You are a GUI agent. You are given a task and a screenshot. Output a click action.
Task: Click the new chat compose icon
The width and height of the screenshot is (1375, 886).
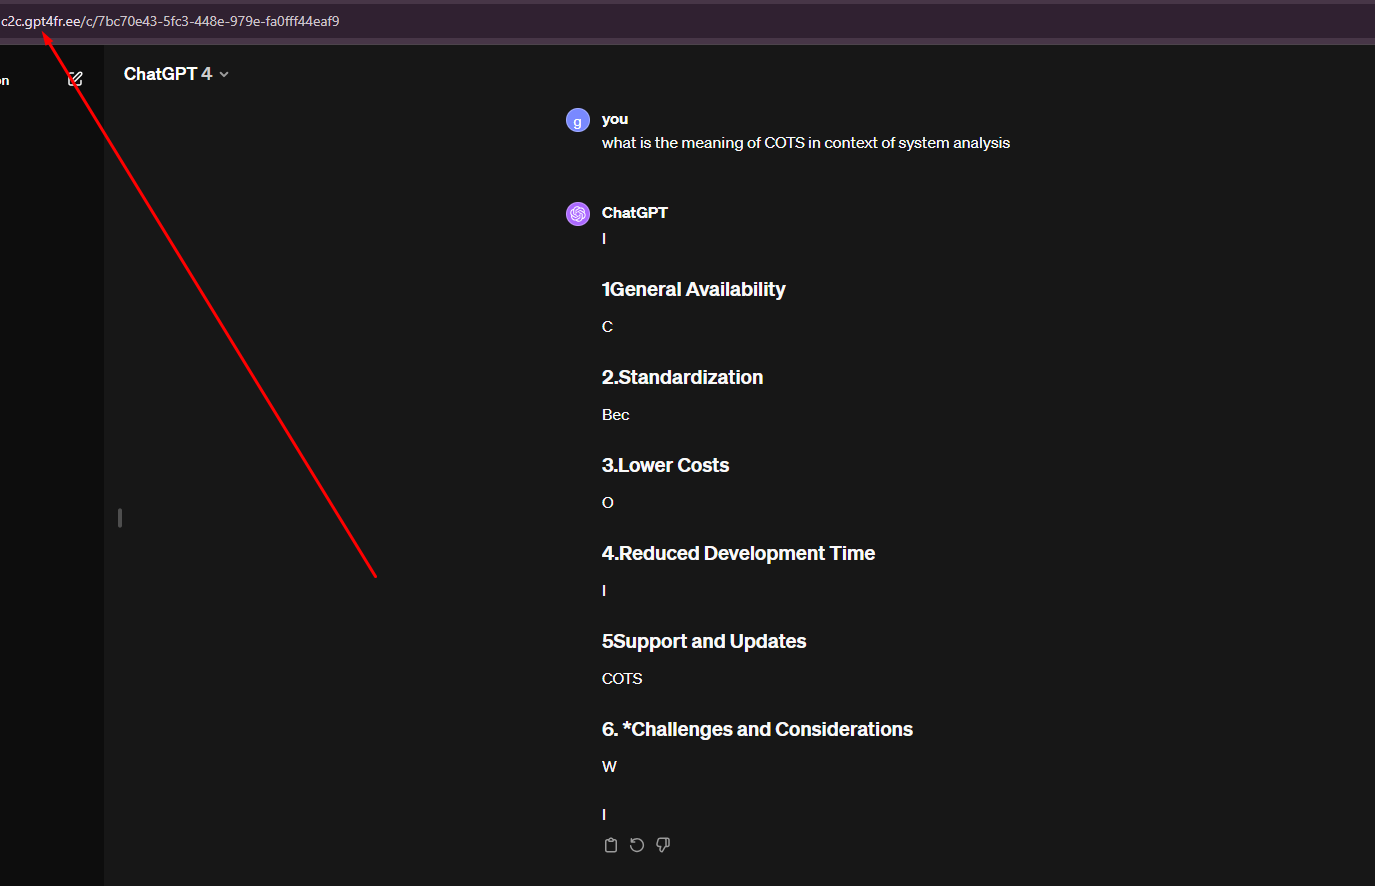[75, 79]
